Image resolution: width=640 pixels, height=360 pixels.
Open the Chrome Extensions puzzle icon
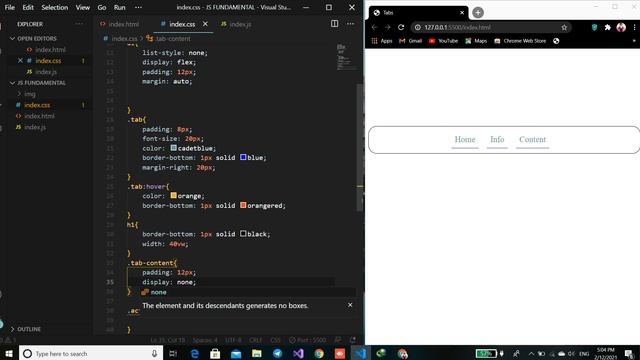coord(607,27)
